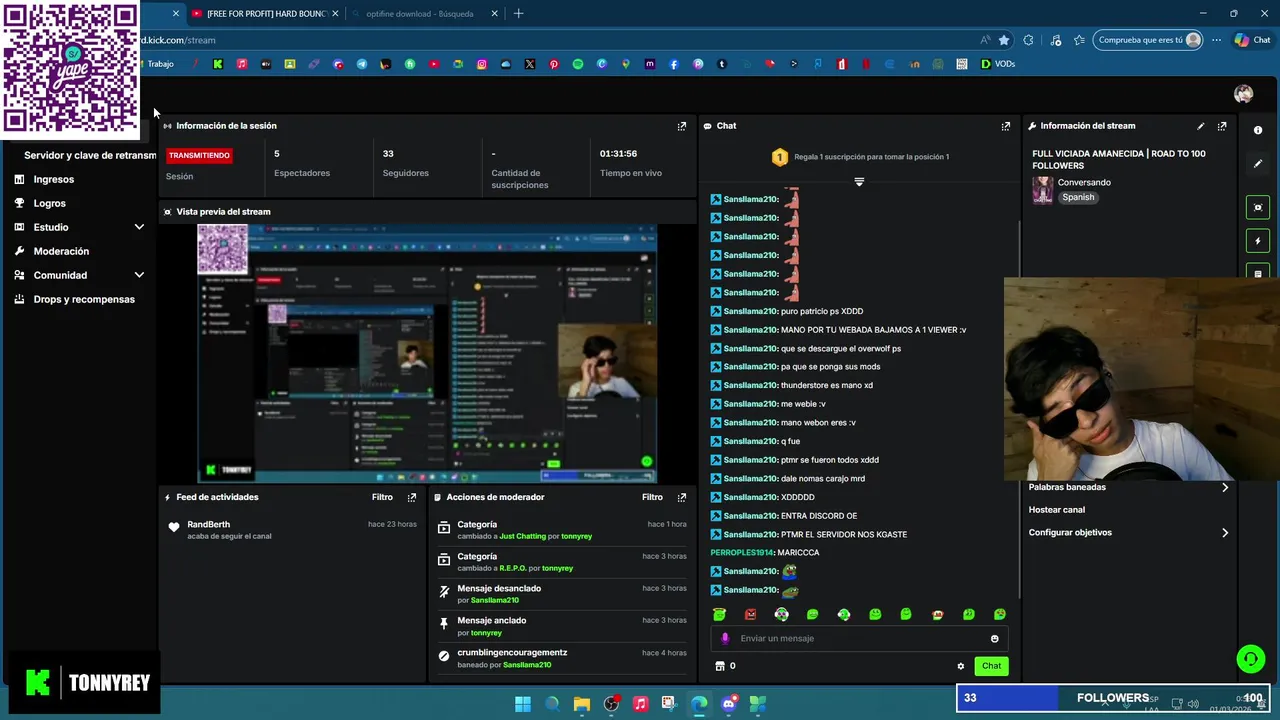Pop out the Información del stream panel

tap(1222, 126)
